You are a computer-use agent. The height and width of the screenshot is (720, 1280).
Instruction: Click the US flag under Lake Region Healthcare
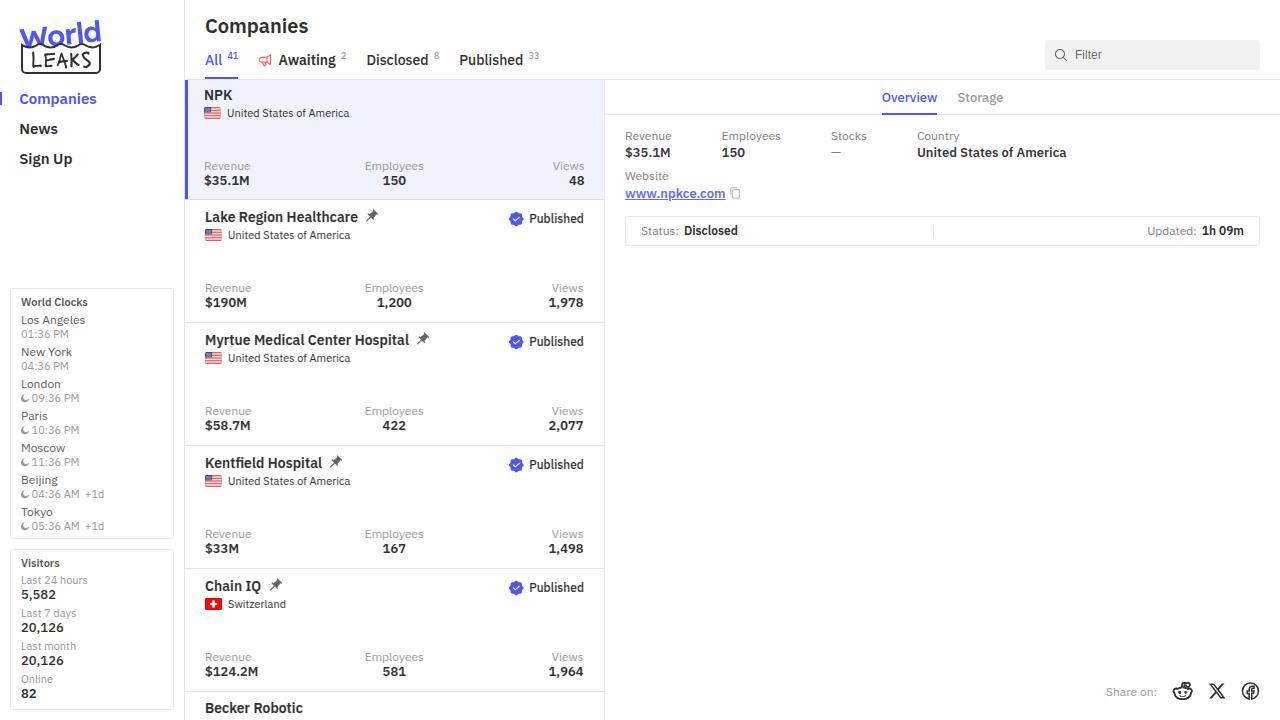[213, 236]
